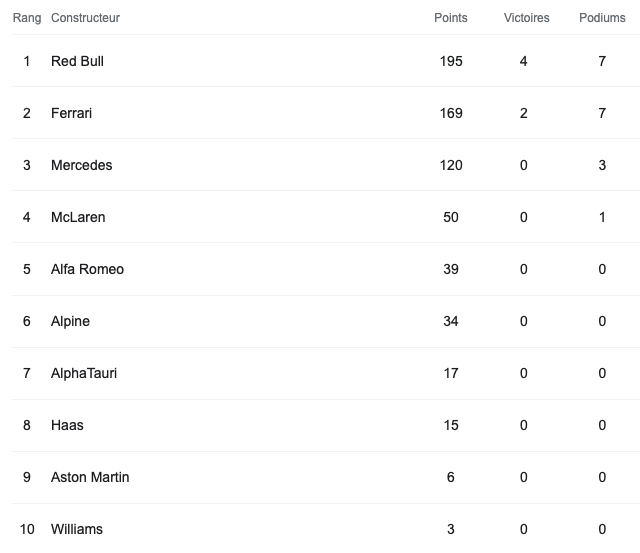Click the Rang column header
Viewport: 640px width, 553px height.
[27, 18]
